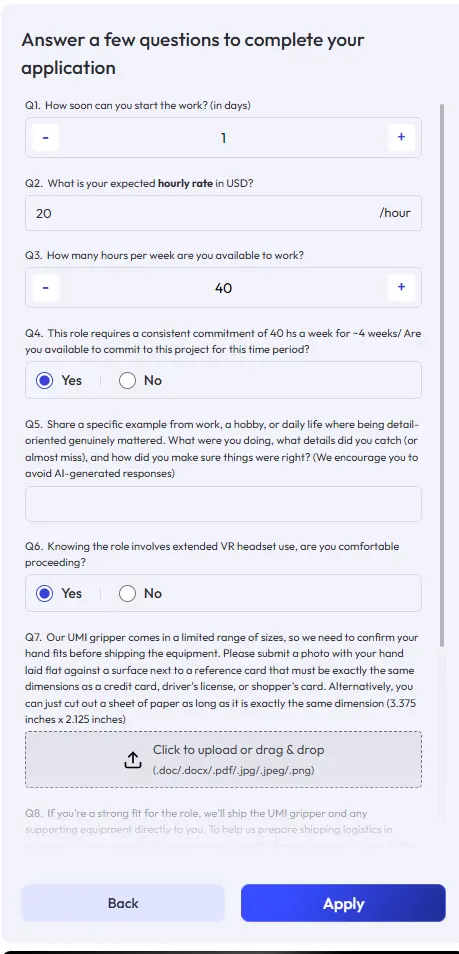Increase weekly hours using plus button

[401, 288]
